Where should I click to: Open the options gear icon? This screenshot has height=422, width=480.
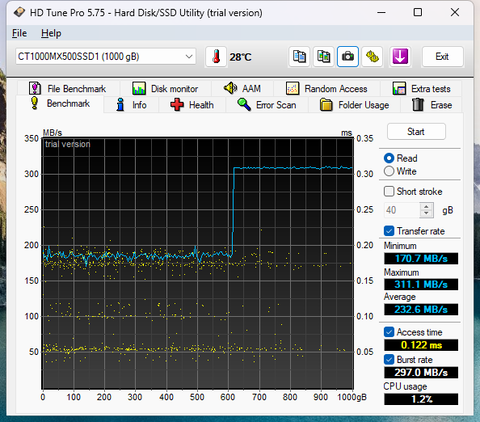tap(372, 57)
